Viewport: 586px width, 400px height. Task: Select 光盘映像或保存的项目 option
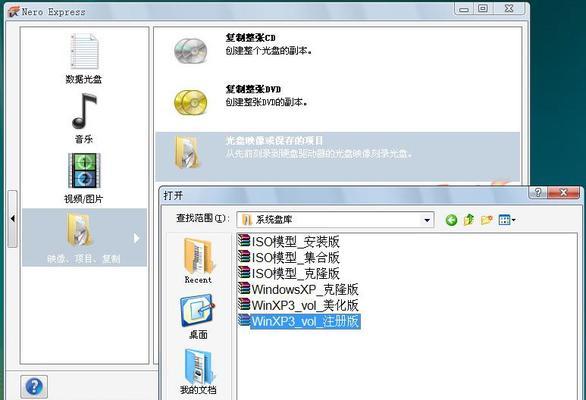pos(337,157)
